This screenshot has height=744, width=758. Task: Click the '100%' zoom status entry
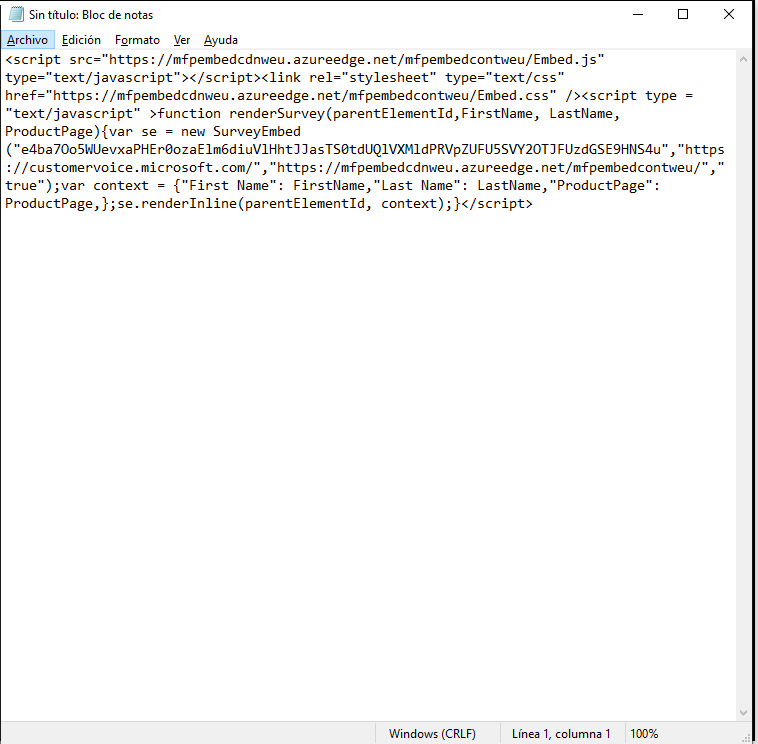(x=644, y=734)
